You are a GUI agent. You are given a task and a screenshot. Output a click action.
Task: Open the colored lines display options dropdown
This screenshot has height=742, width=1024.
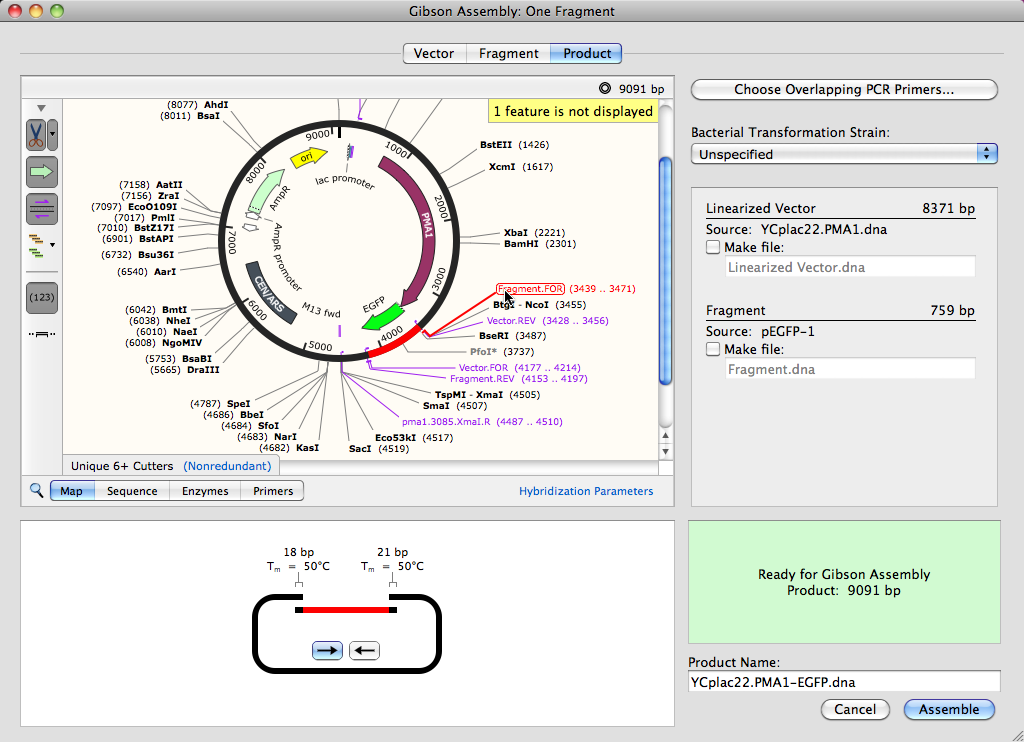click(41, 243)
